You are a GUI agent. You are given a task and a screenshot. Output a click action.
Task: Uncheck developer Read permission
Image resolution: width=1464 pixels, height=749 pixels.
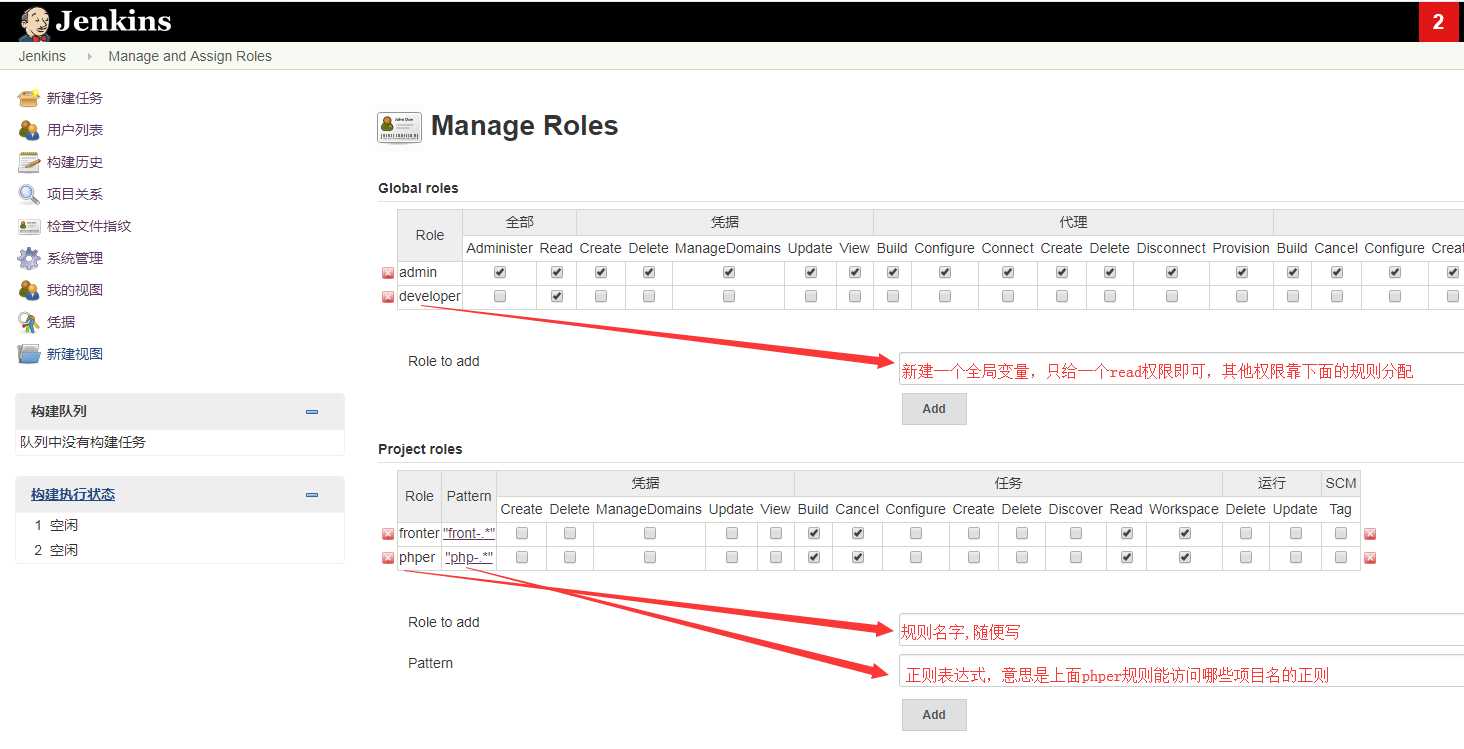[x=557, y=296]
